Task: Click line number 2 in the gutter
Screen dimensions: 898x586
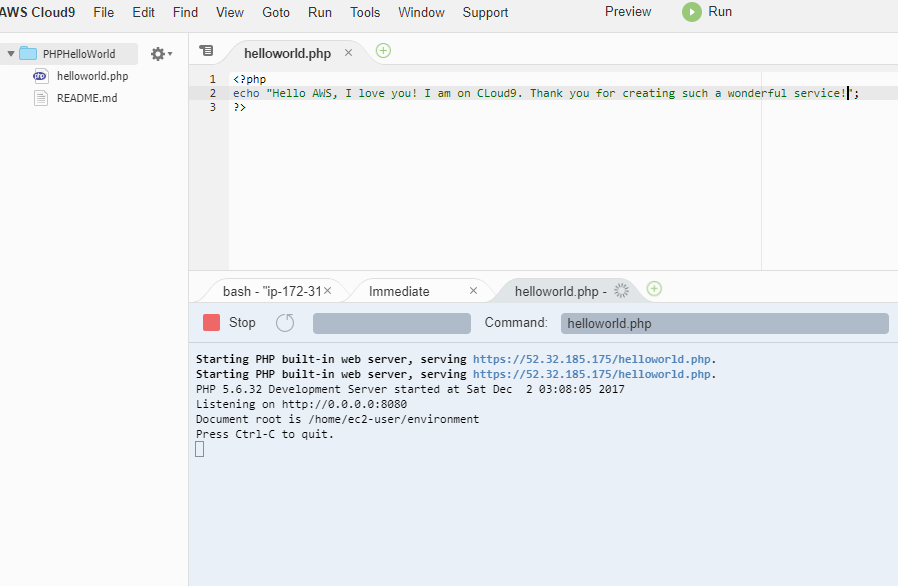Action: 212,93
